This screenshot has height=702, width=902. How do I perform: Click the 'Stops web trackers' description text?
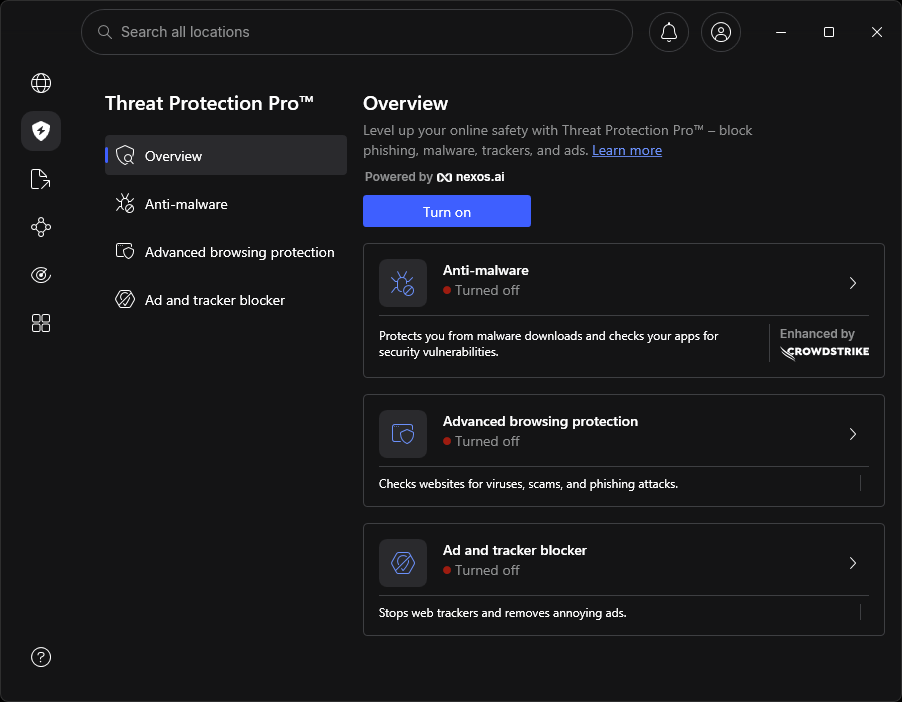point(502,613)
